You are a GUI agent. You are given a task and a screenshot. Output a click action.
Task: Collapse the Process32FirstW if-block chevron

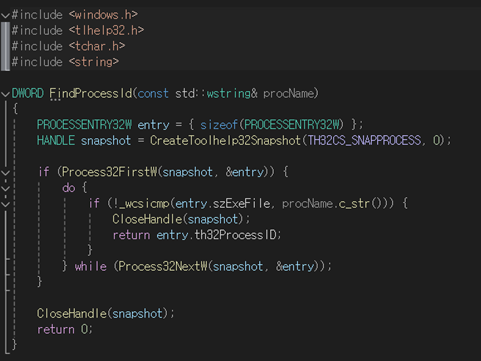coord(5,173)
